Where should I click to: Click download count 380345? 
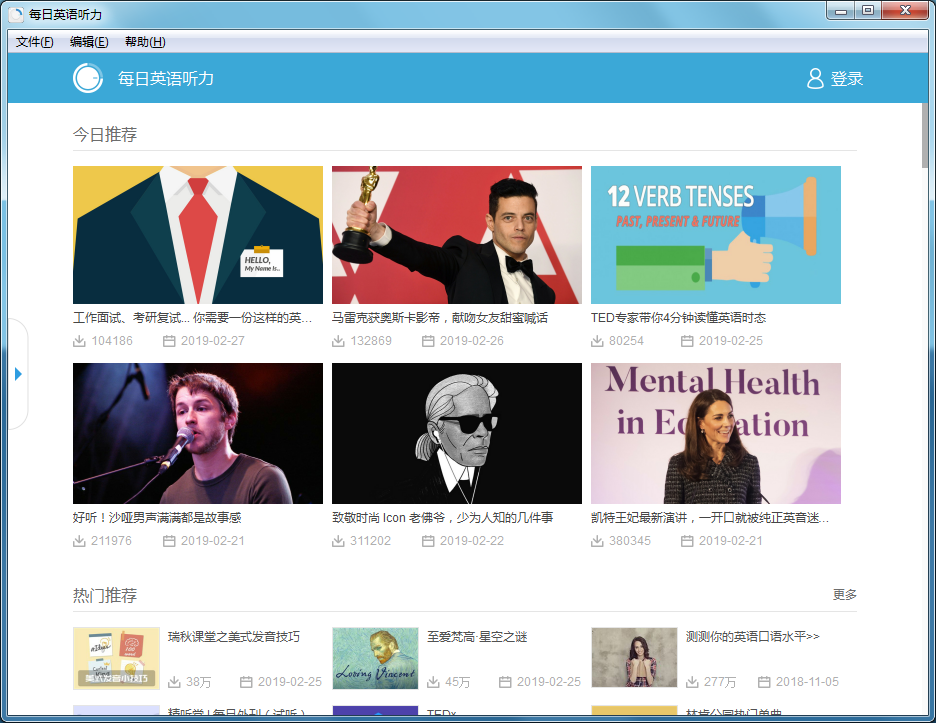click(x=630, y=541)
